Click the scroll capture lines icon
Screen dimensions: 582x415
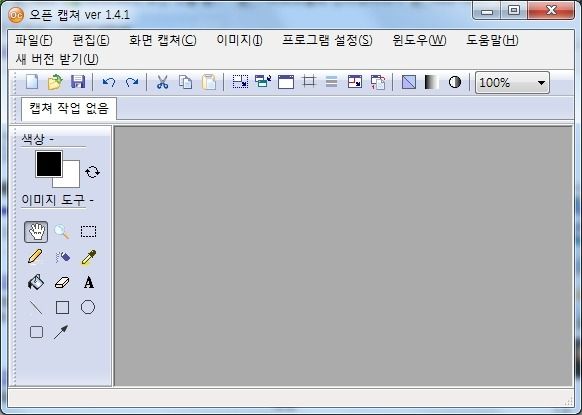(331, 82)
